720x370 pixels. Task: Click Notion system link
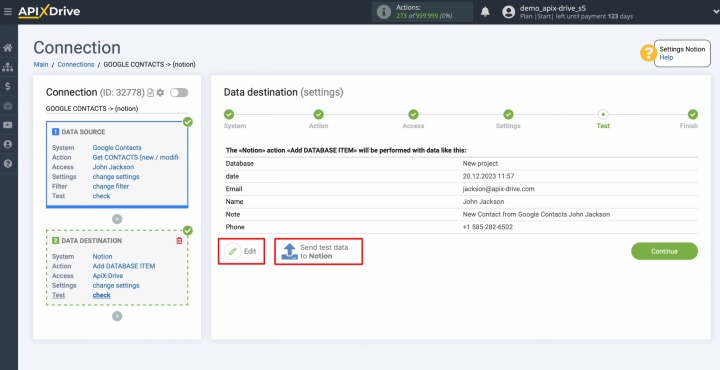pyautogui.click(x=102, y=257)
